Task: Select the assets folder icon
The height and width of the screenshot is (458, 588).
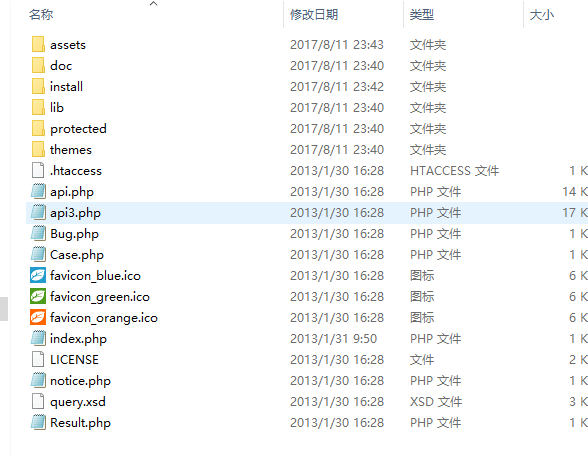Action: click(x=38, y=44)
